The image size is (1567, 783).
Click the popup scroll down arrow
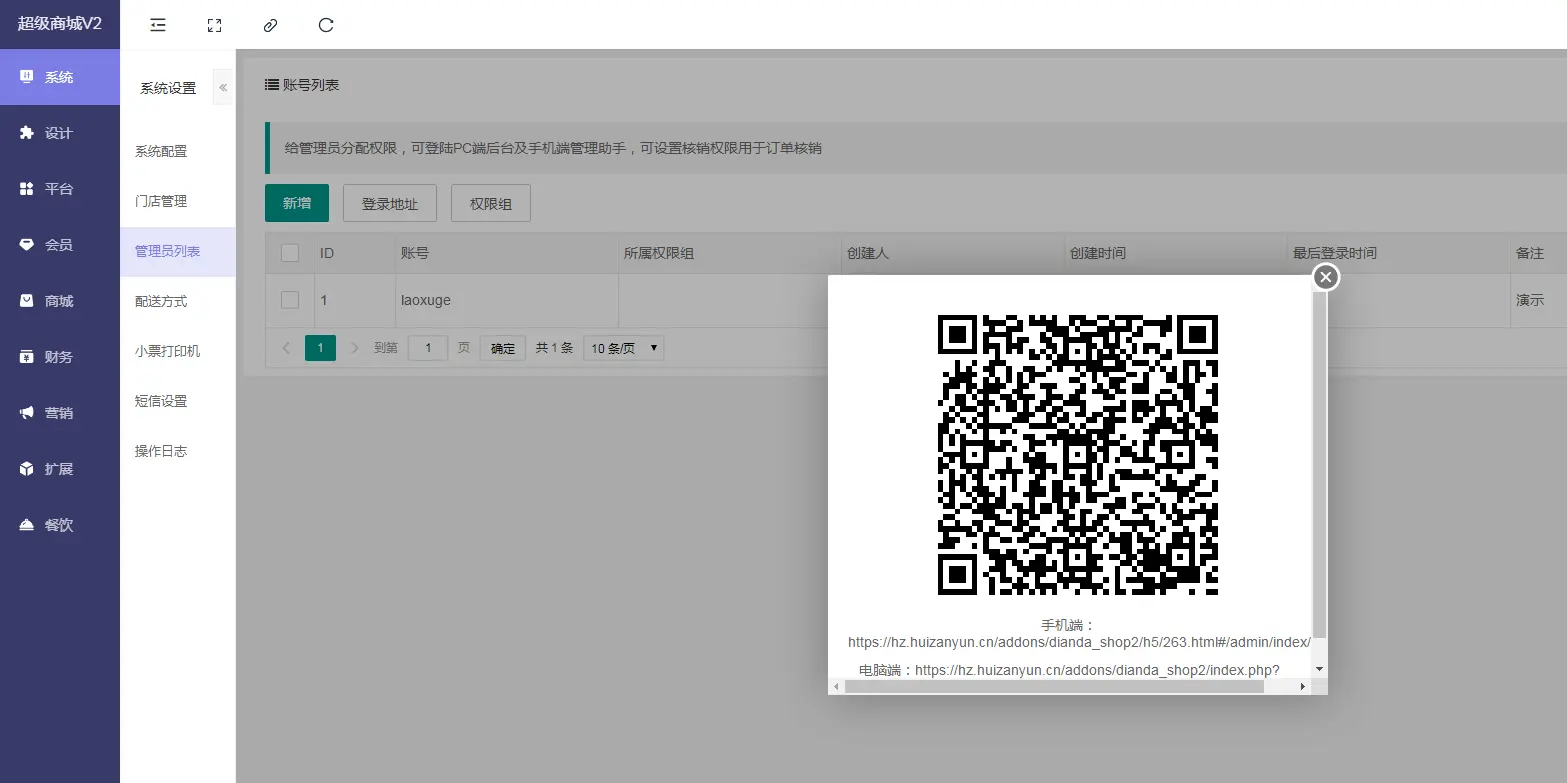(x=1320, y=668)
